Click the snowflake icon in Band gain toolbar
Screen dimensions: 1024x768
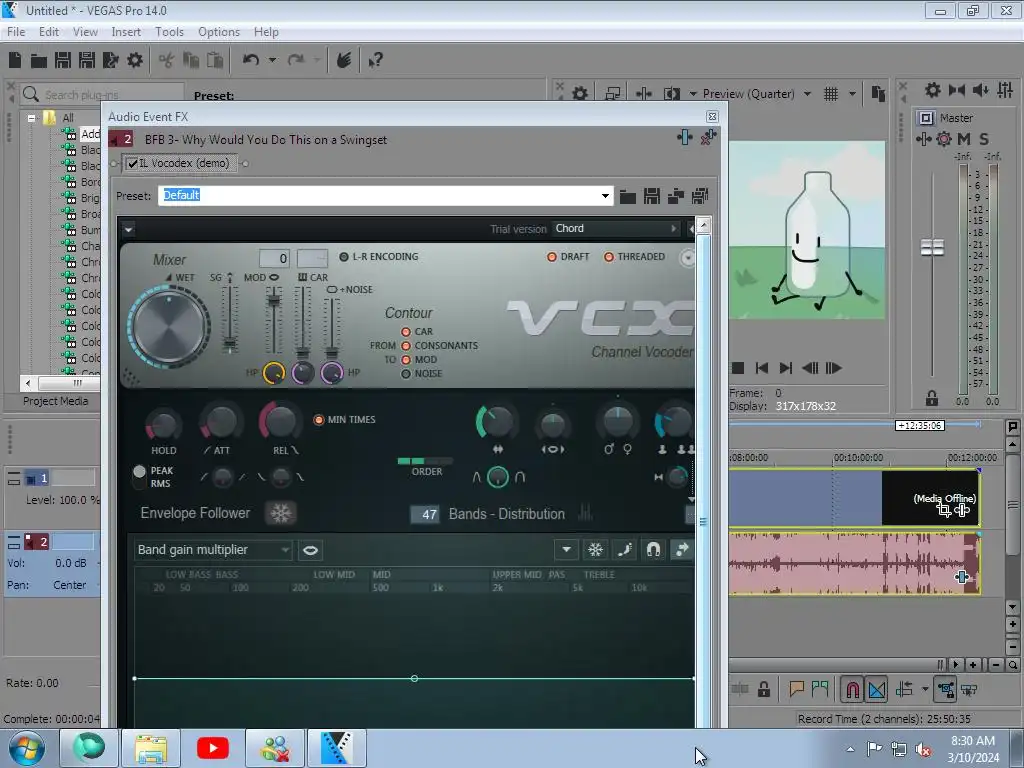(595, 550)
